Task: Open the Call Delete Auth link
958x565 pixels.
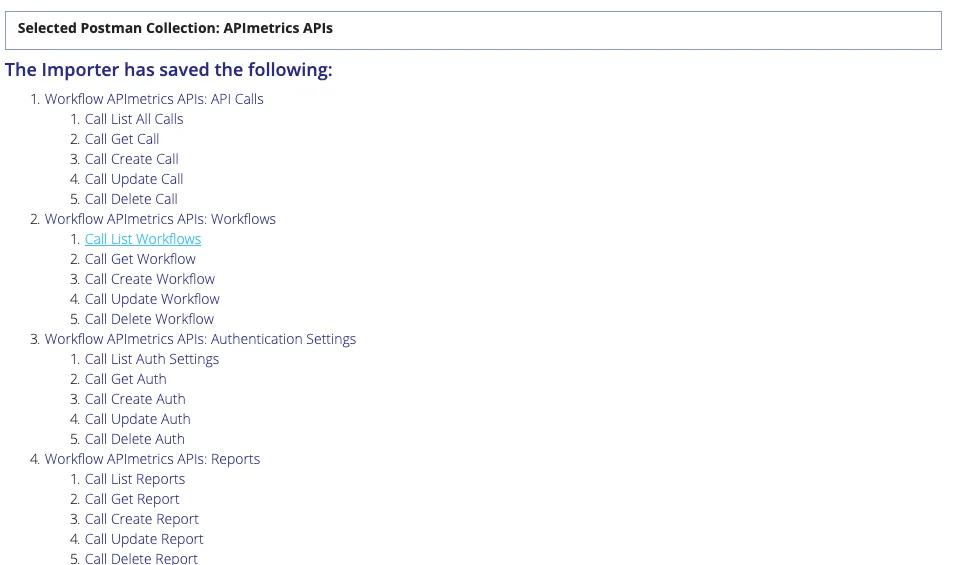Action: (134, 439)
